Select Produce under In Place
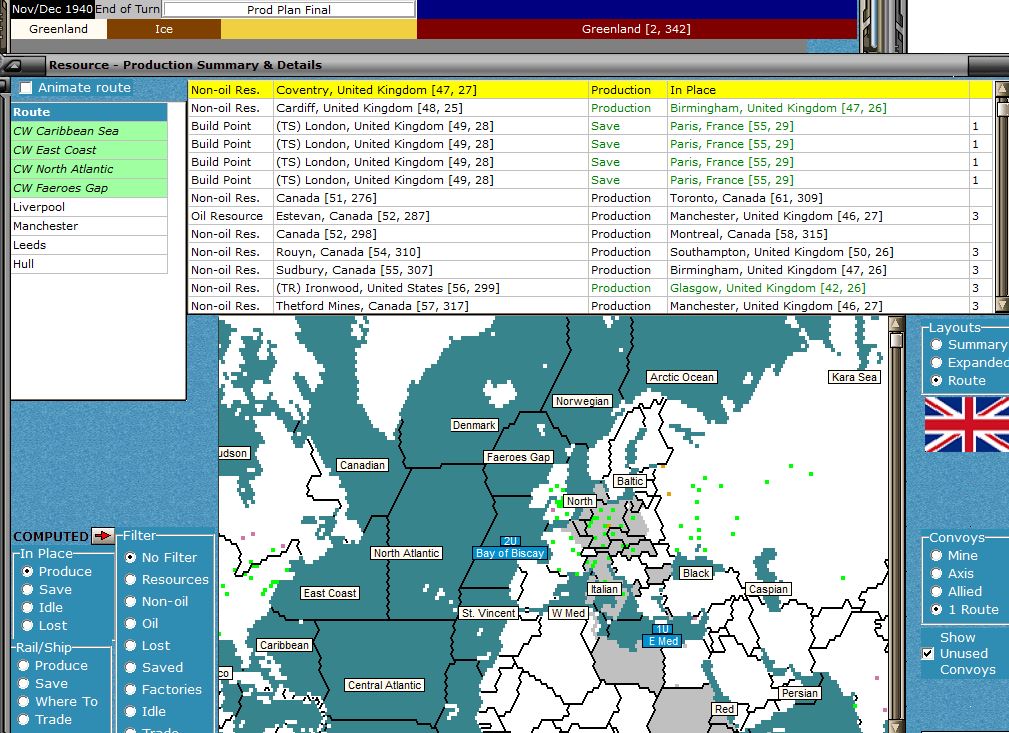The image size is (1009, 733). [27, 571]
